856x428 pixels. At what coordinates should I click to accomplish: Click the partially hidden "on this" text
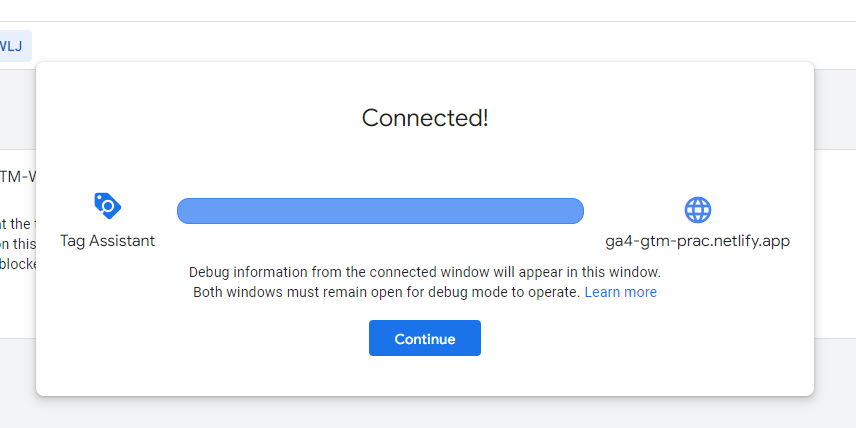click(18, 244)
